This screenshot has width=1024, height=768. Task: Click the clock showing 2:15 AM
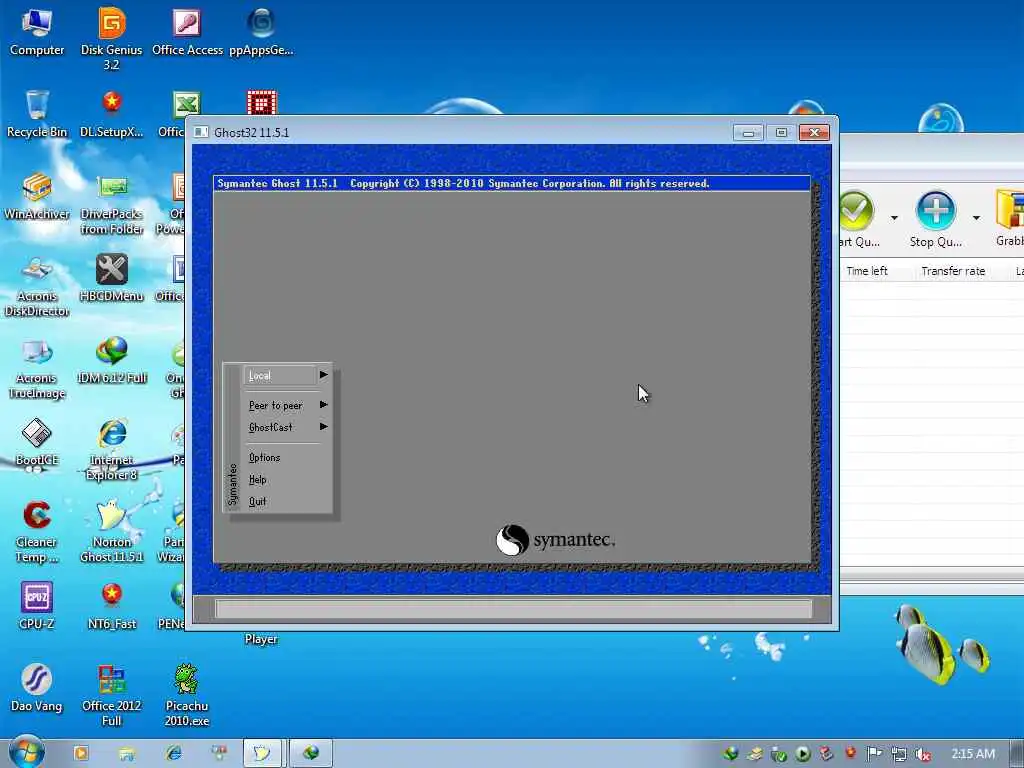point(973,754)
